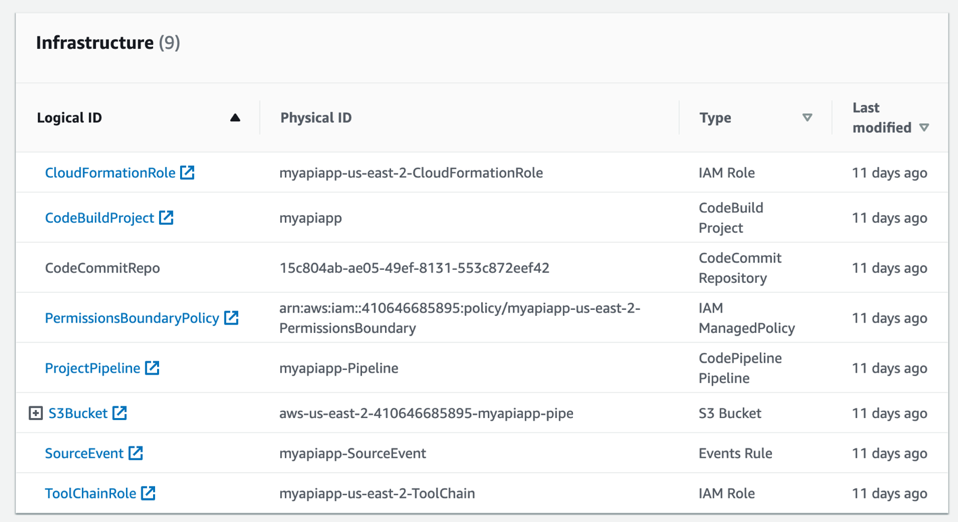Open the ProjectPipeline link

92,368
